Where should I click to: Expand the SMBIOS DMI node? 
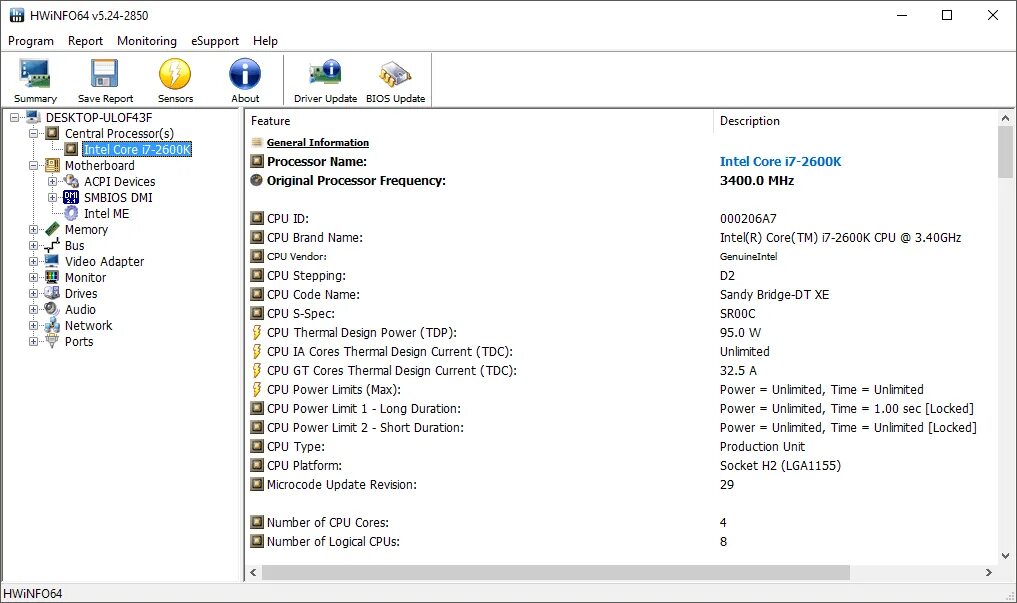pos(53,197)
